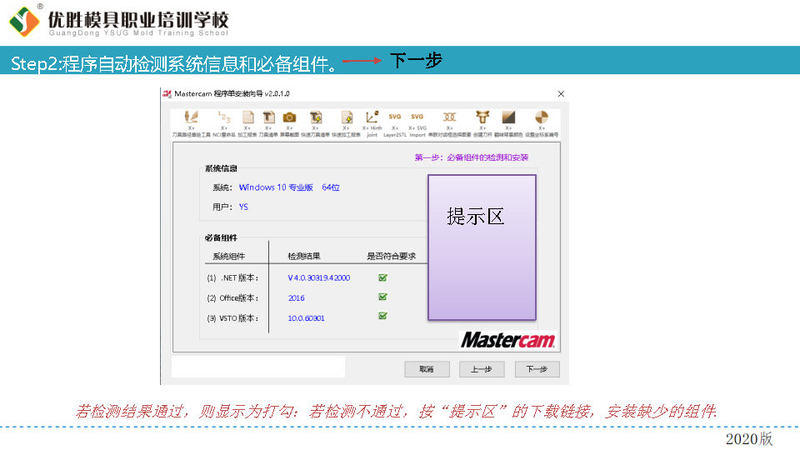Click the 系统信息 group label

click(221, 168)
